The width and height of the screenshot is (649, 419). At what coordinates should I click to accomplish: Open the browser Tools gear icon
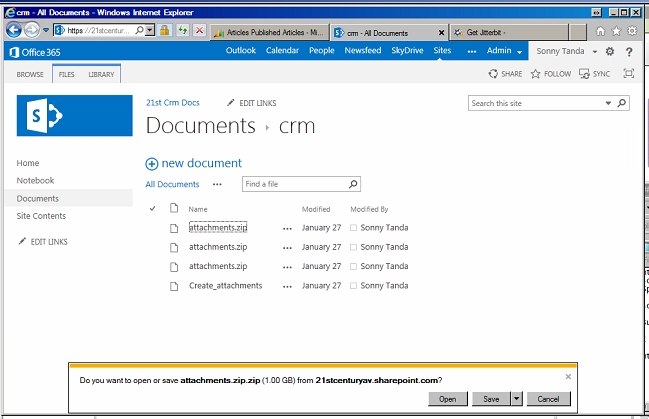[632, 31]
